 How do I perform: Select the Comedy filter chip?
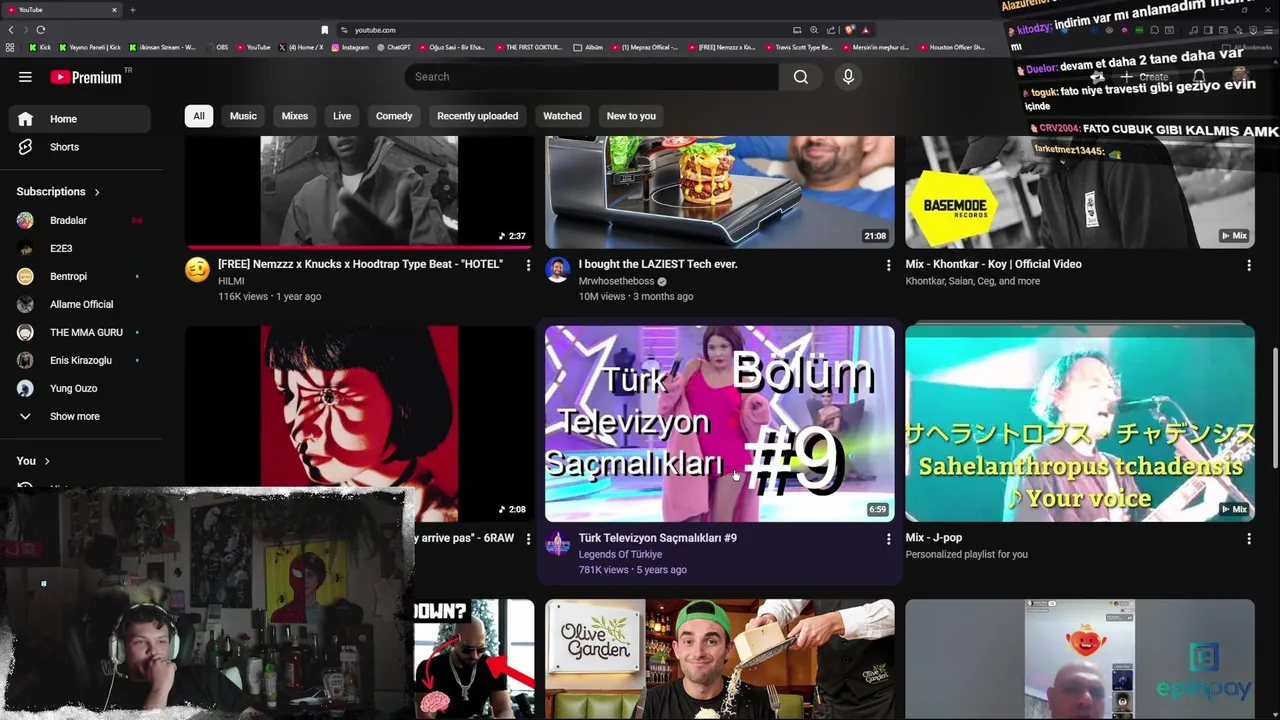tap(394, 116)
